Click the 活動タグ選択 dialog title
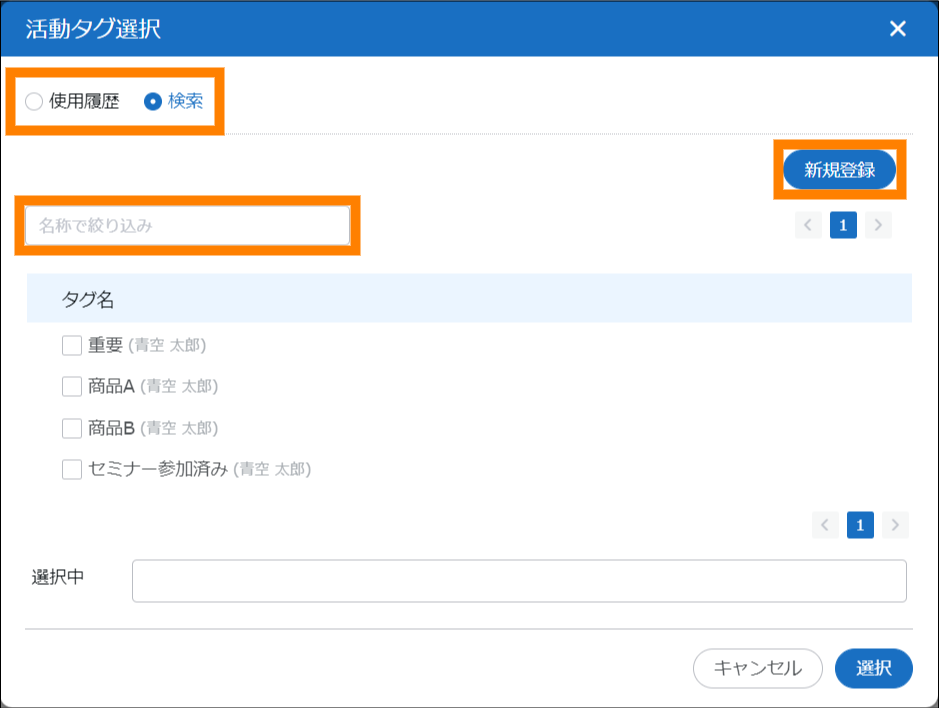939x708 pixels. pyautogui.click(x=93, y=29)
